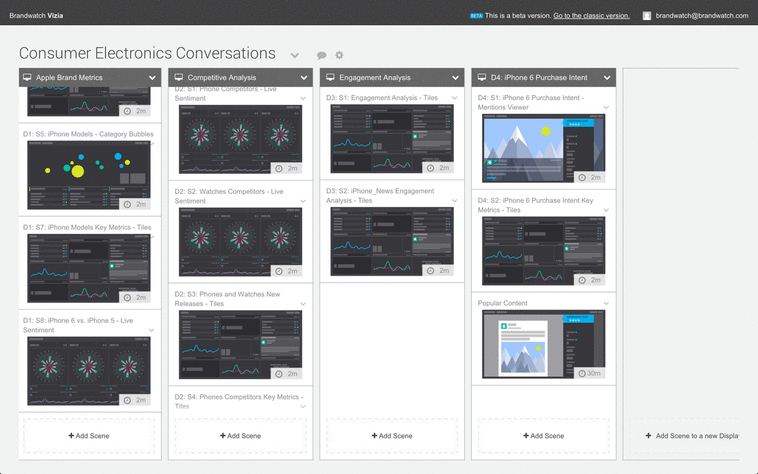Add Scene to Apple Brand Metrics display
The width and height of the screenshot is (758, 474).
coord(89,436)
